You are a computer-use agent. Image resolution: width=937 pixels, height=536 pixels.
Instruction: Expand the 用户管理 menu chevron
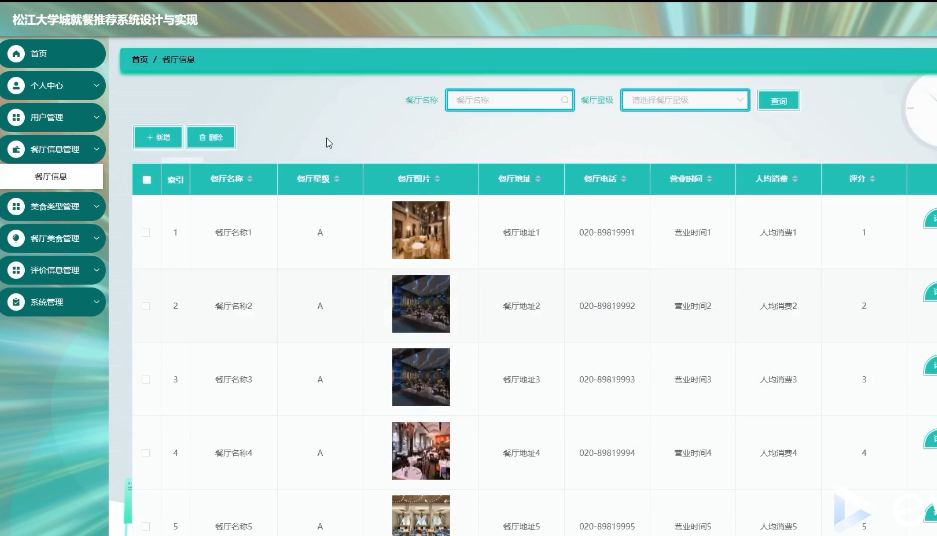pos(96,117)
